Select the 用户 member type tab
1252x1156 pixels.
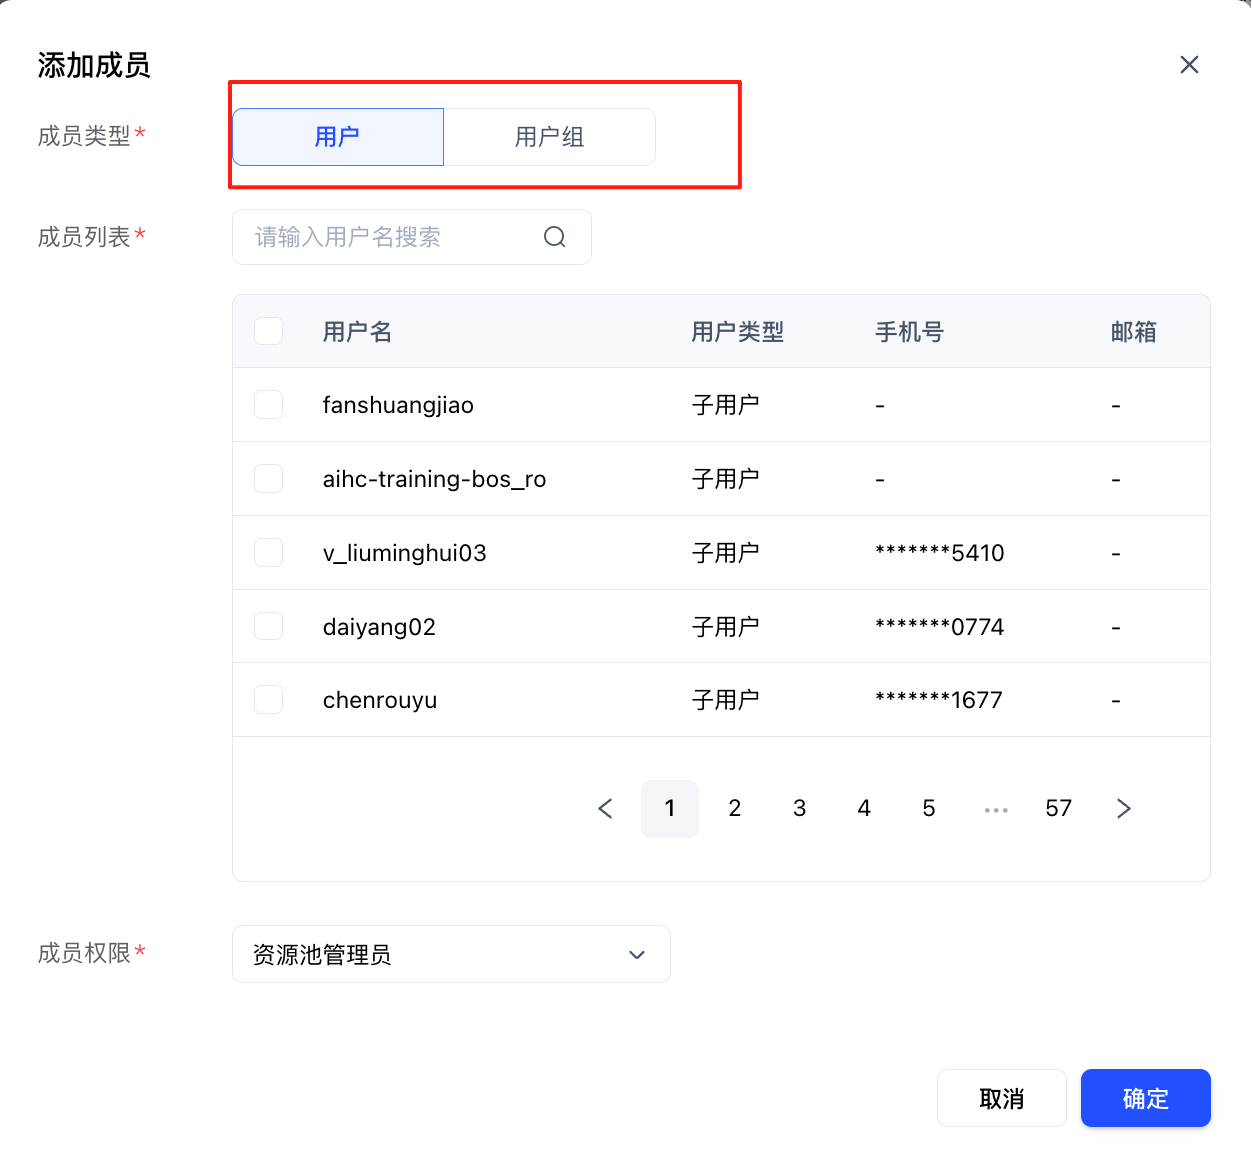(338, 137)
